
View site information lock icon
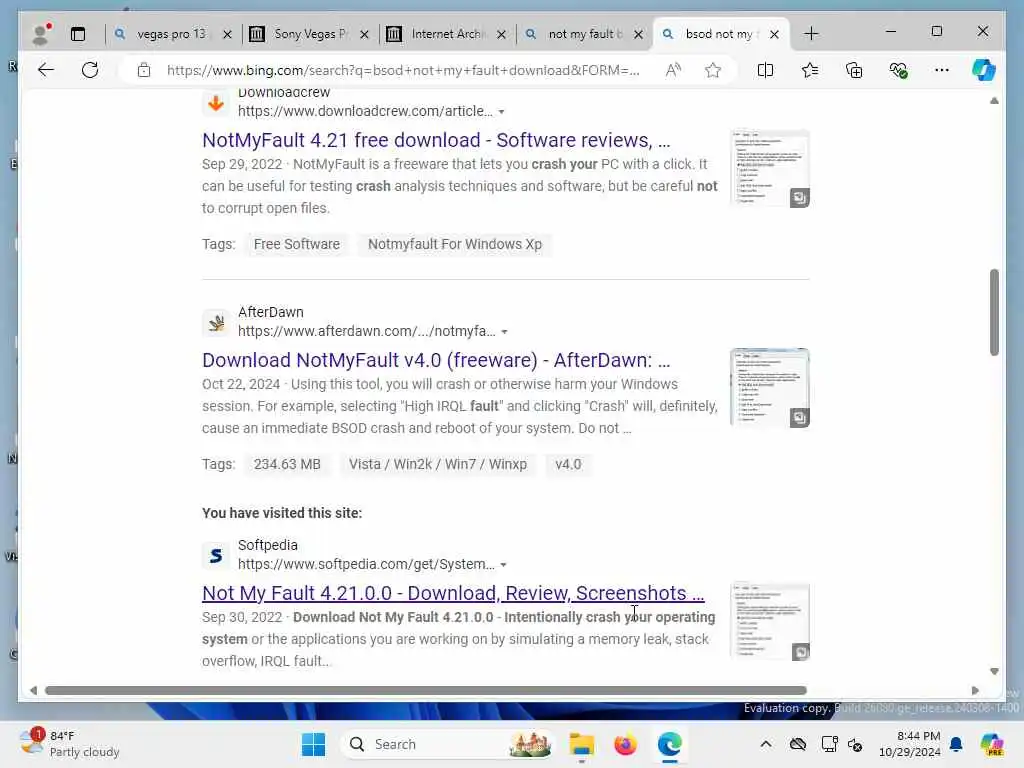144,70
